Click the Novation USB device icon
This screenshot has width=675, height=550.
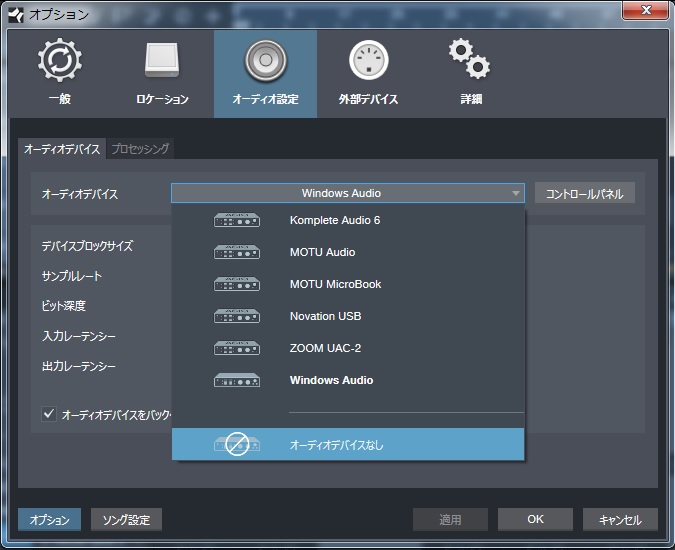coord(237,316)
